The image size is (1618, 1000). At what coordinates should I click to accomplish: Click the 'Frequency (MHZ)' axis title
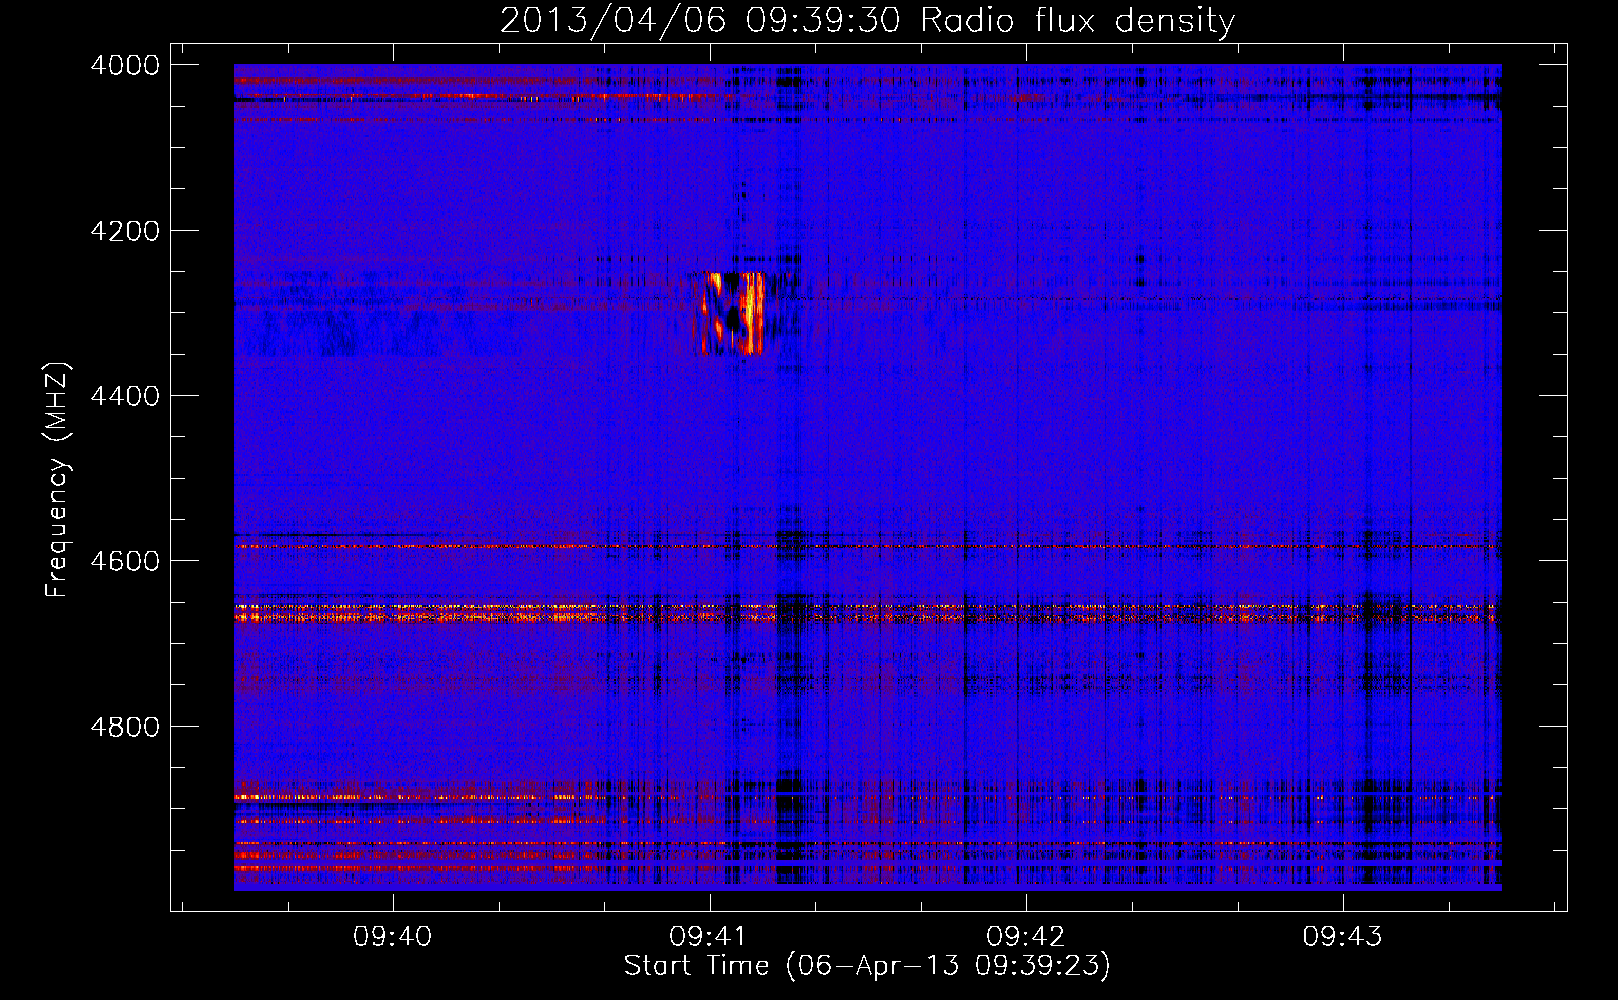[x=57, y=480]
